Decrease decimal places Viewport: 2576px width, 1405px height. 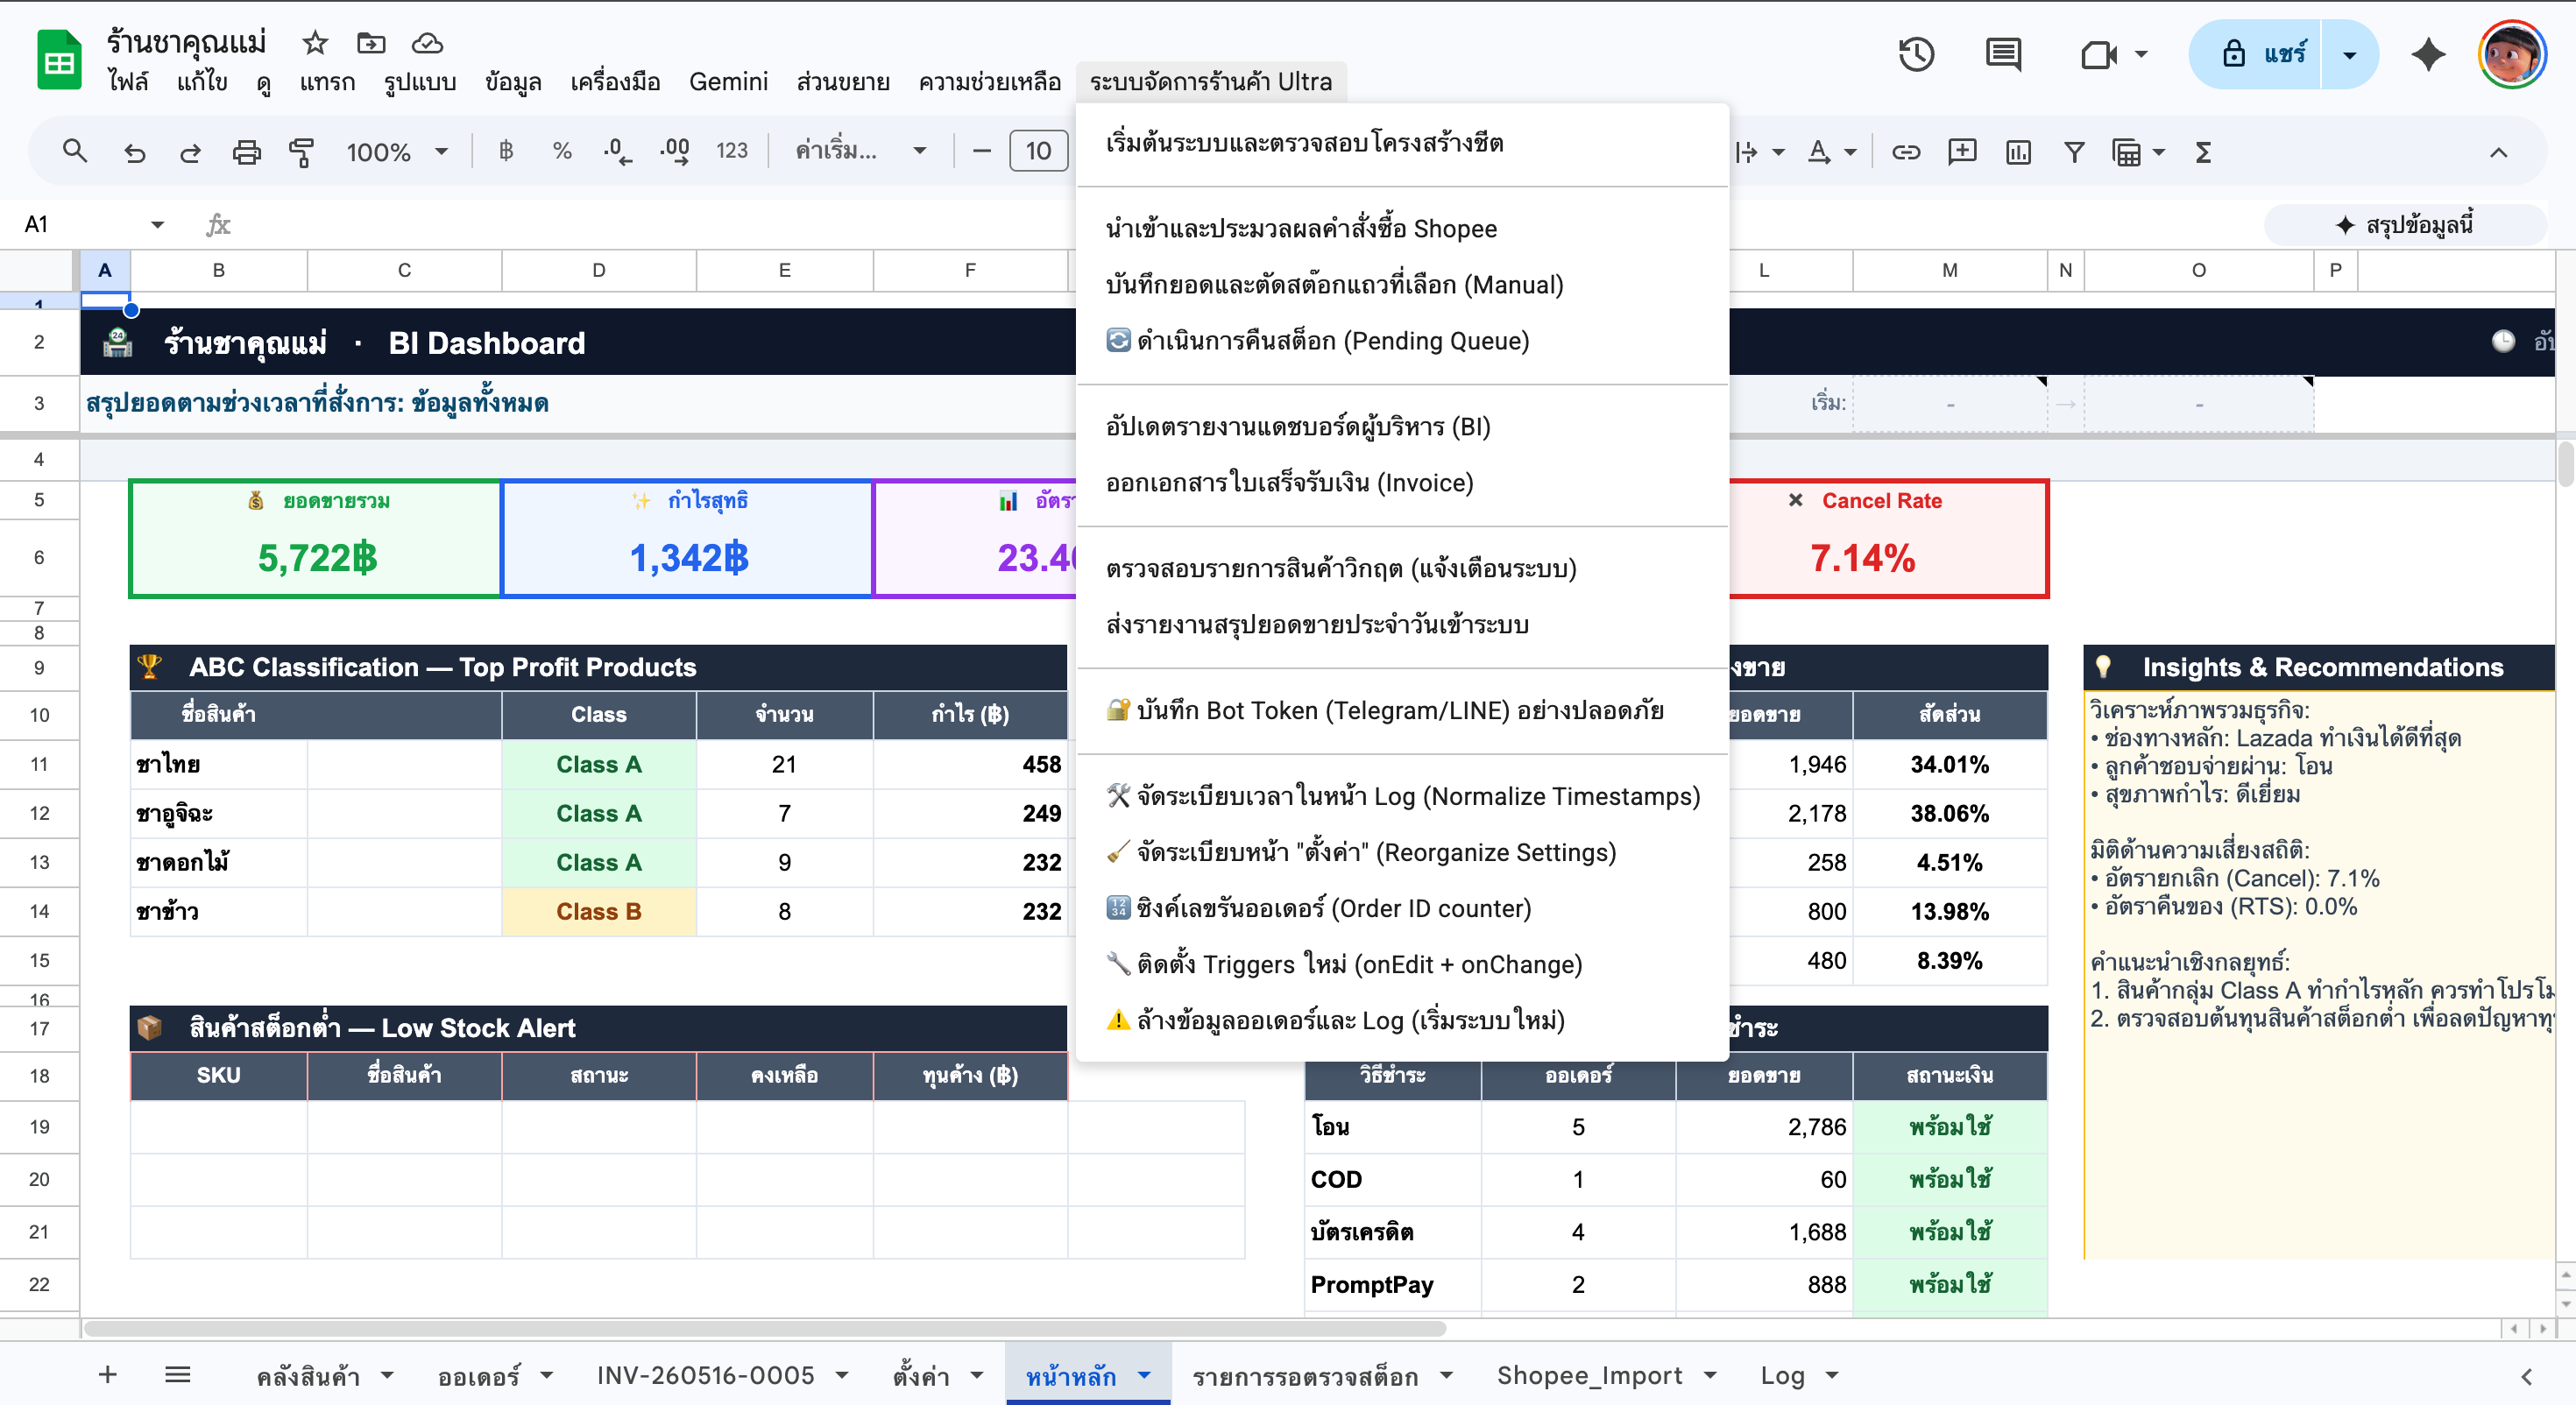(618, 152)
